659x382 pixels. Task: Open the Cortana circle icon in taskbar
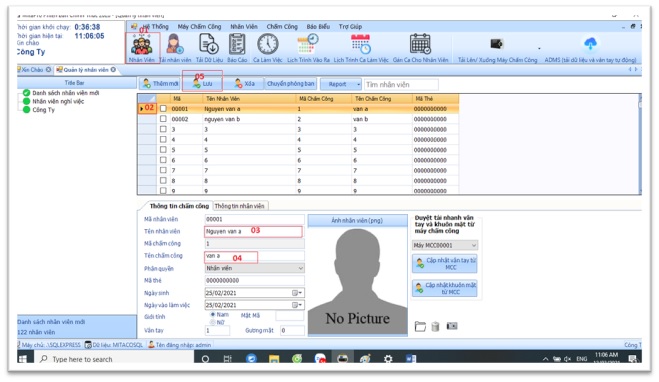tap(205, 359)
